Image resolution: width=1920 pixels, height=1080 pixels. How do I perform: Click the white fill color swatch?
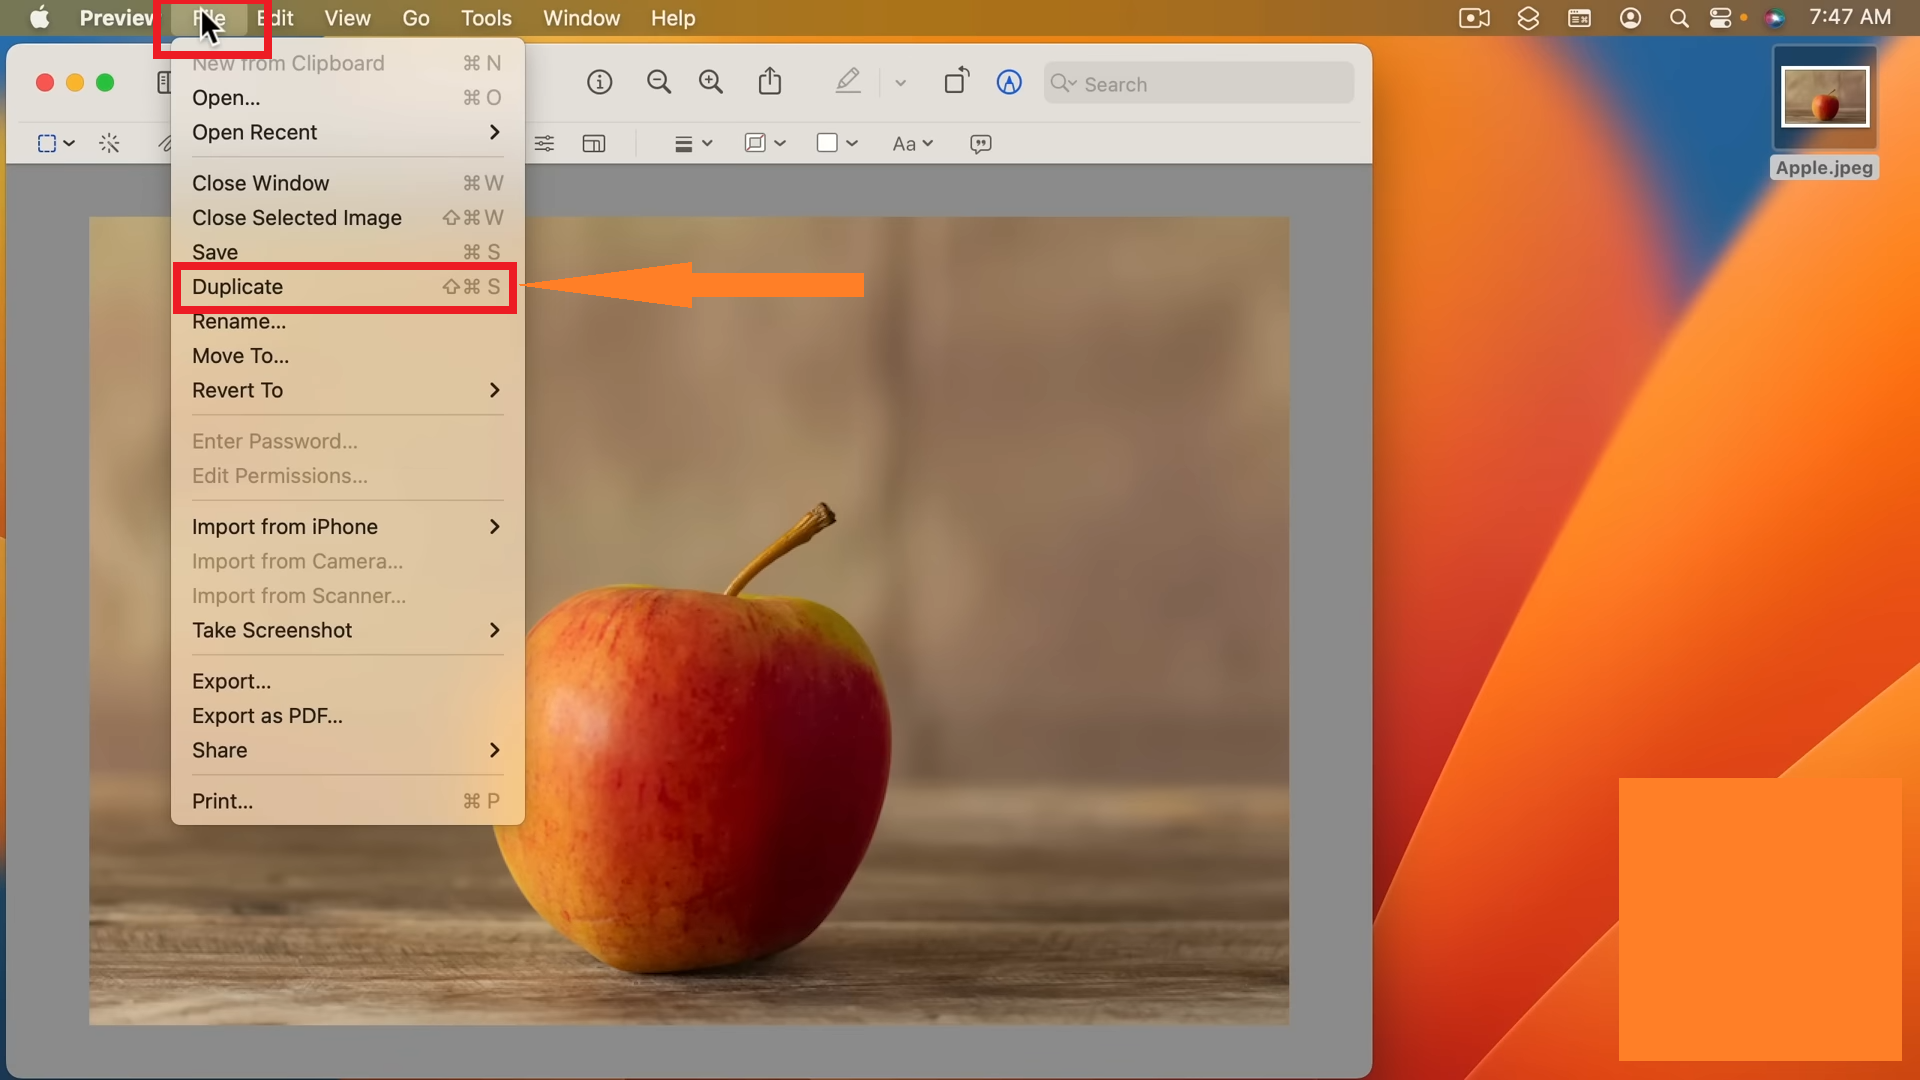tap(828, 143)
